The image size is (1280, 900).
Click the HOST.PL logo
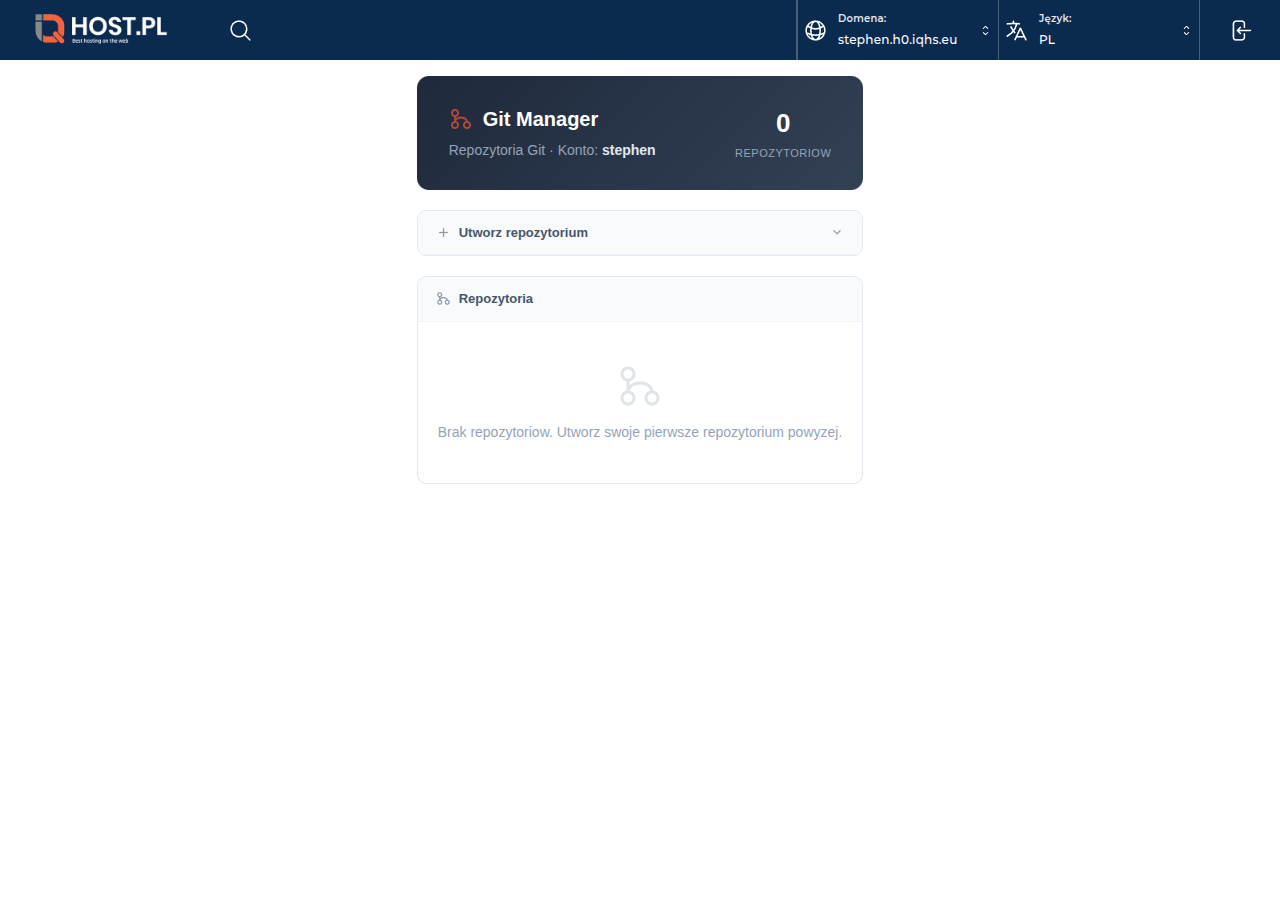[100, 29]
